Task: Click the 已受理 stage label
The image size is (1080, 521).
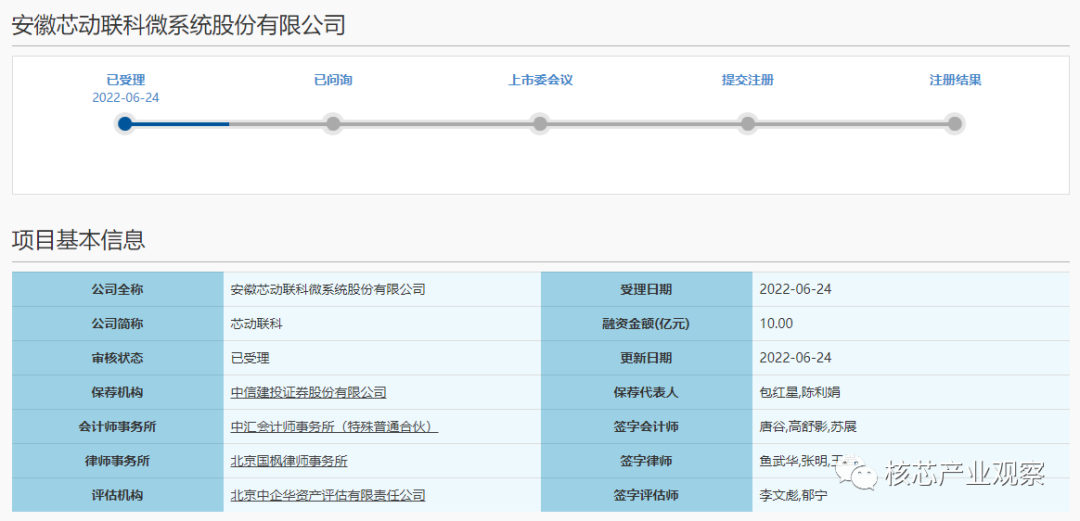Action: point(126,80)
